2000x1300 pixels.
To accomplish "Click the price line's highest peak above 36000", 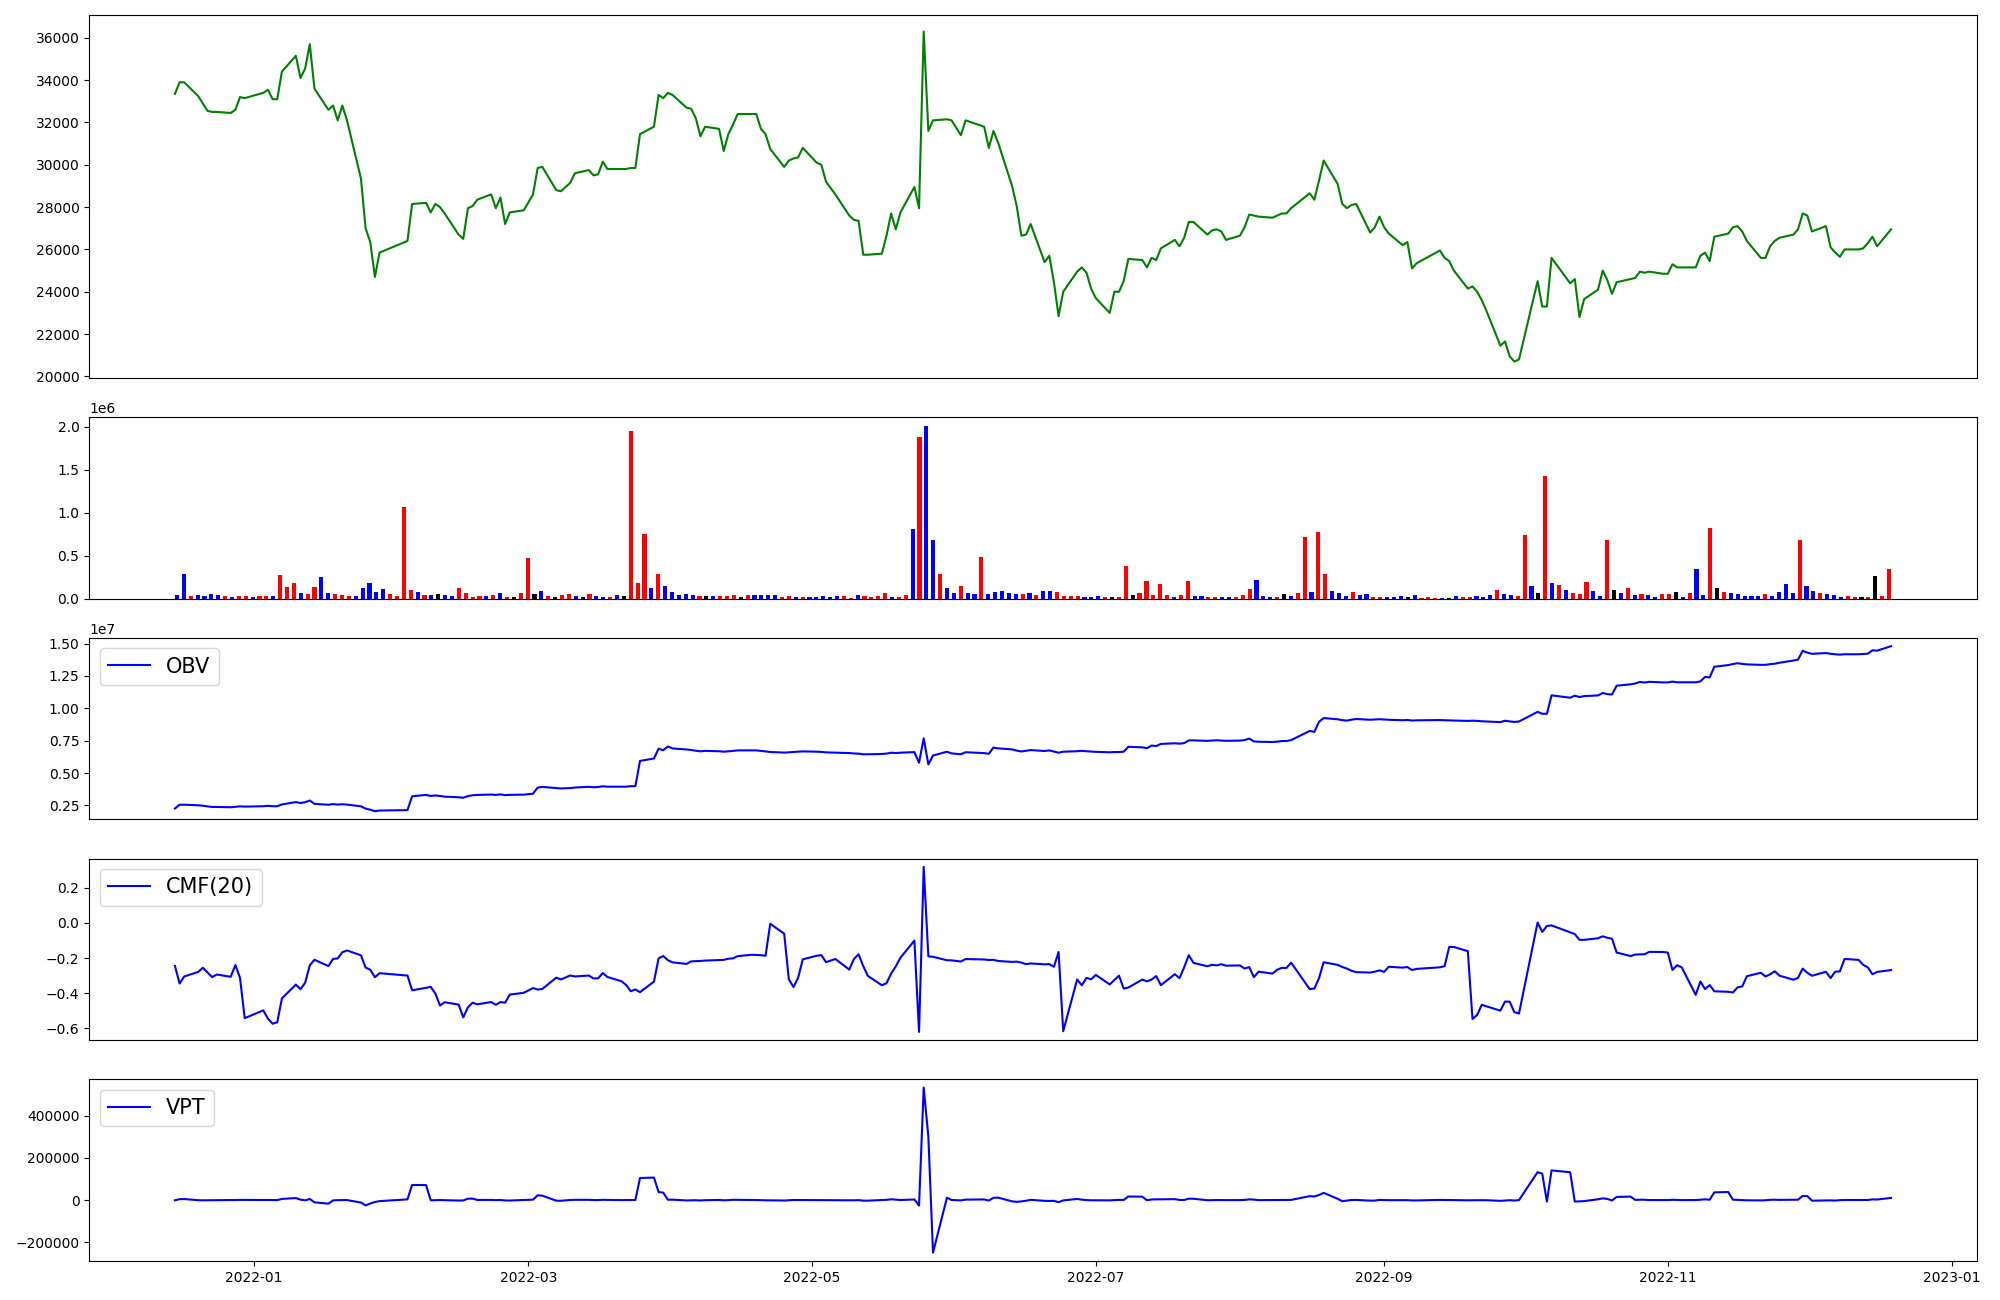I will pos(923,32).
